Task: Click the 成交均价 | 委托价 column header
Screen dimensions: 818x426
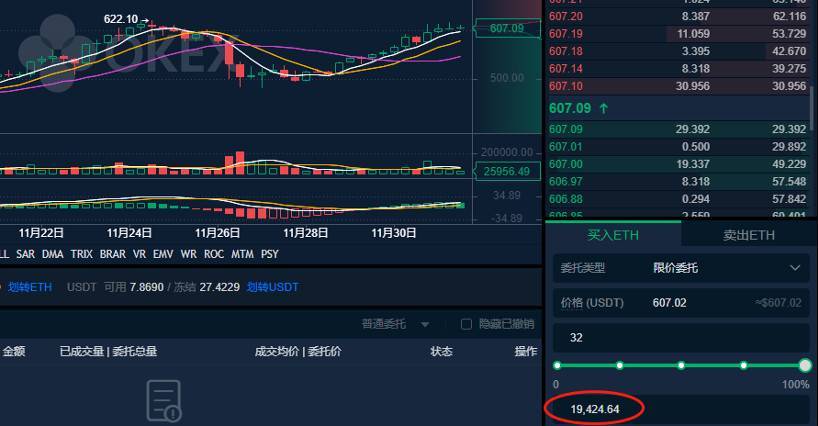Action: click(298, 351)
